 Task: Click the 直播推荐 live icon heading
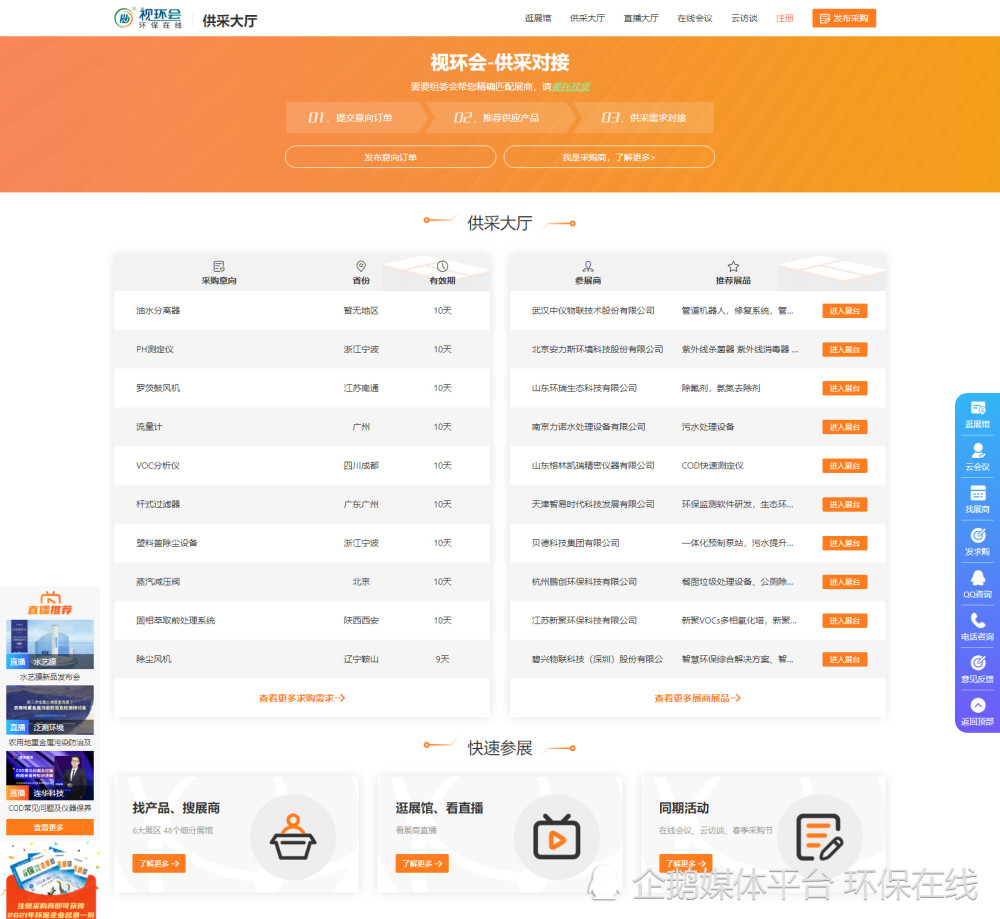(x=50, y=603)
